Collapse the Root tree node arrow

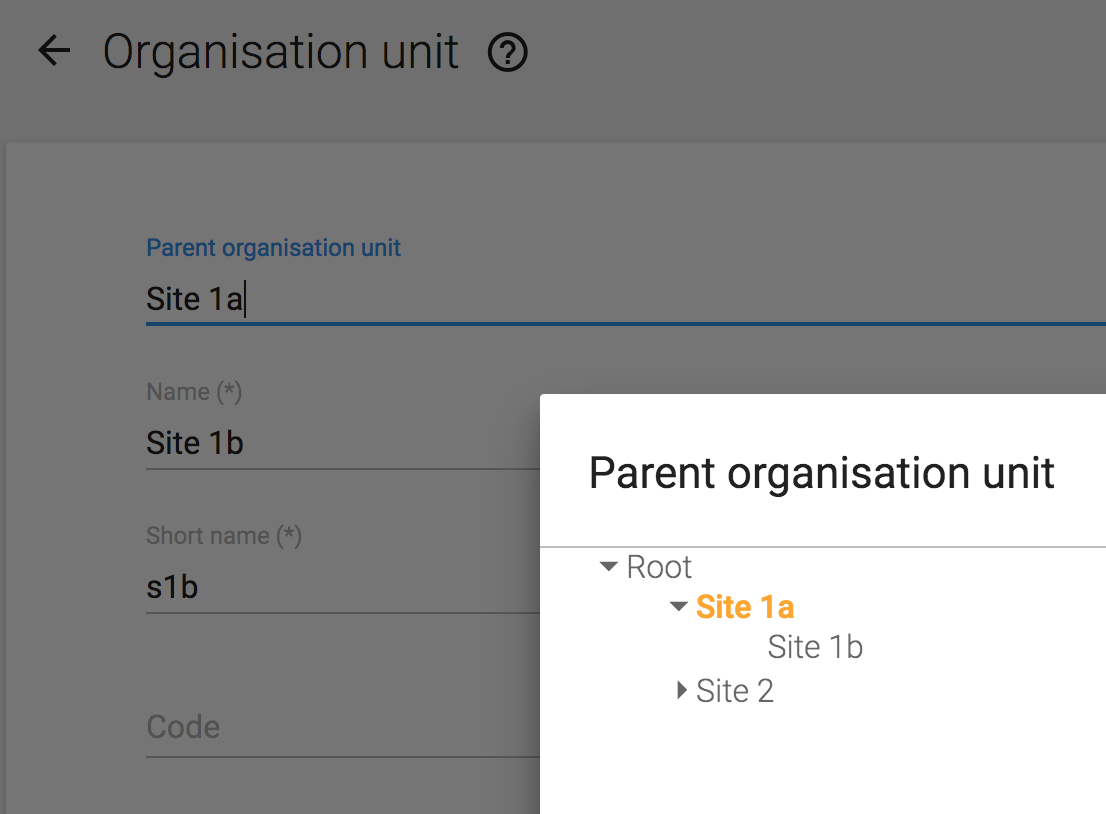click(x=608, y=567)
